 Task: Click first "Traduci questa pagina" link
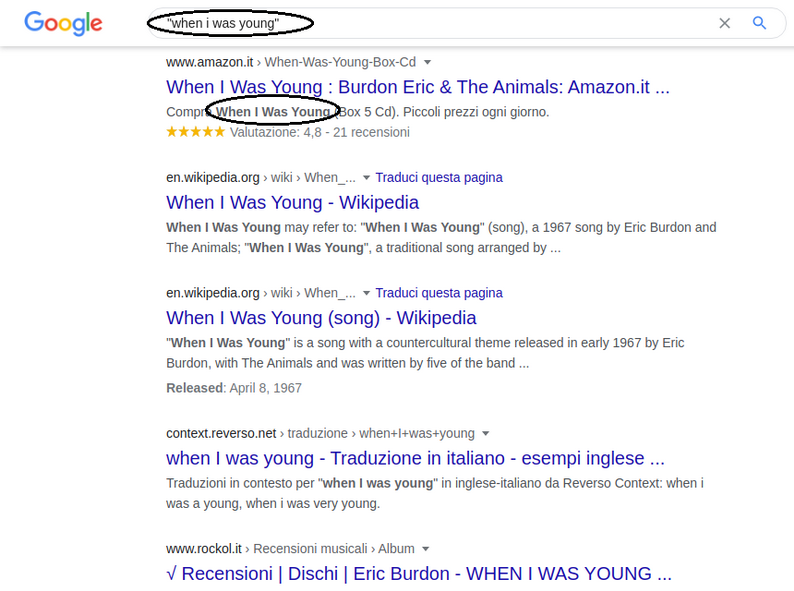[439, 178]
